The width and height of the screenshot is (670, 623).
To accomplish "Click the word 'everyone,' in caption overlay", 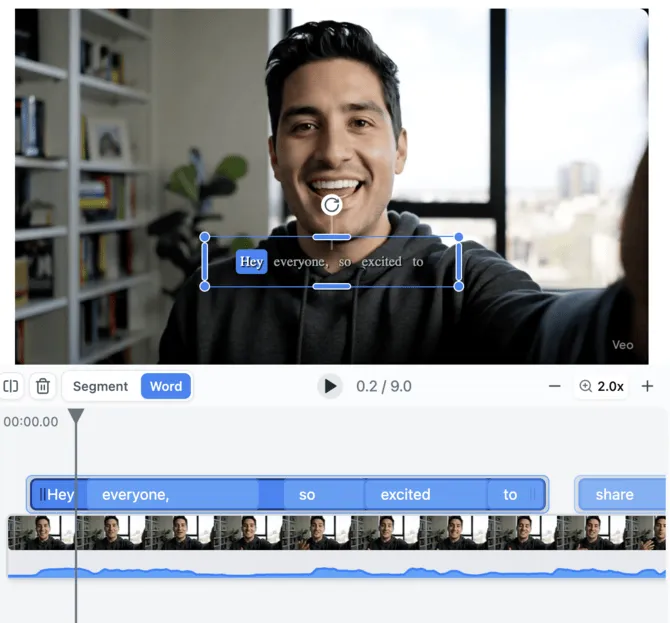I will coord(301,262).
